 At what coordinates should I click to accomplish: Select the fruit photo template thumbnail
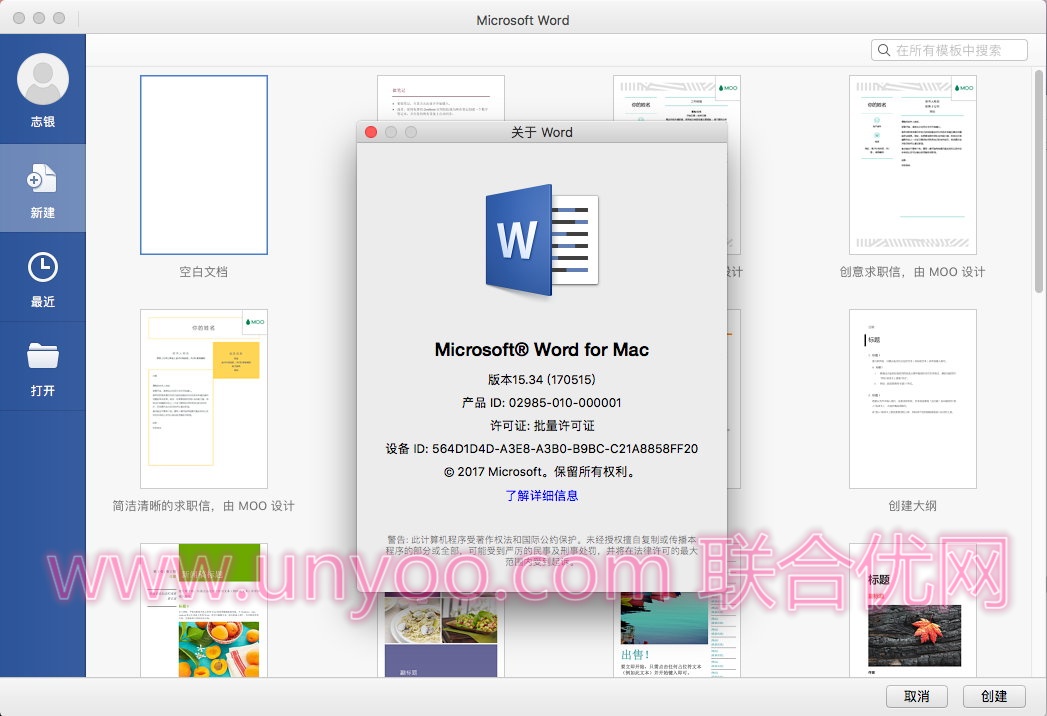(204, 610)
